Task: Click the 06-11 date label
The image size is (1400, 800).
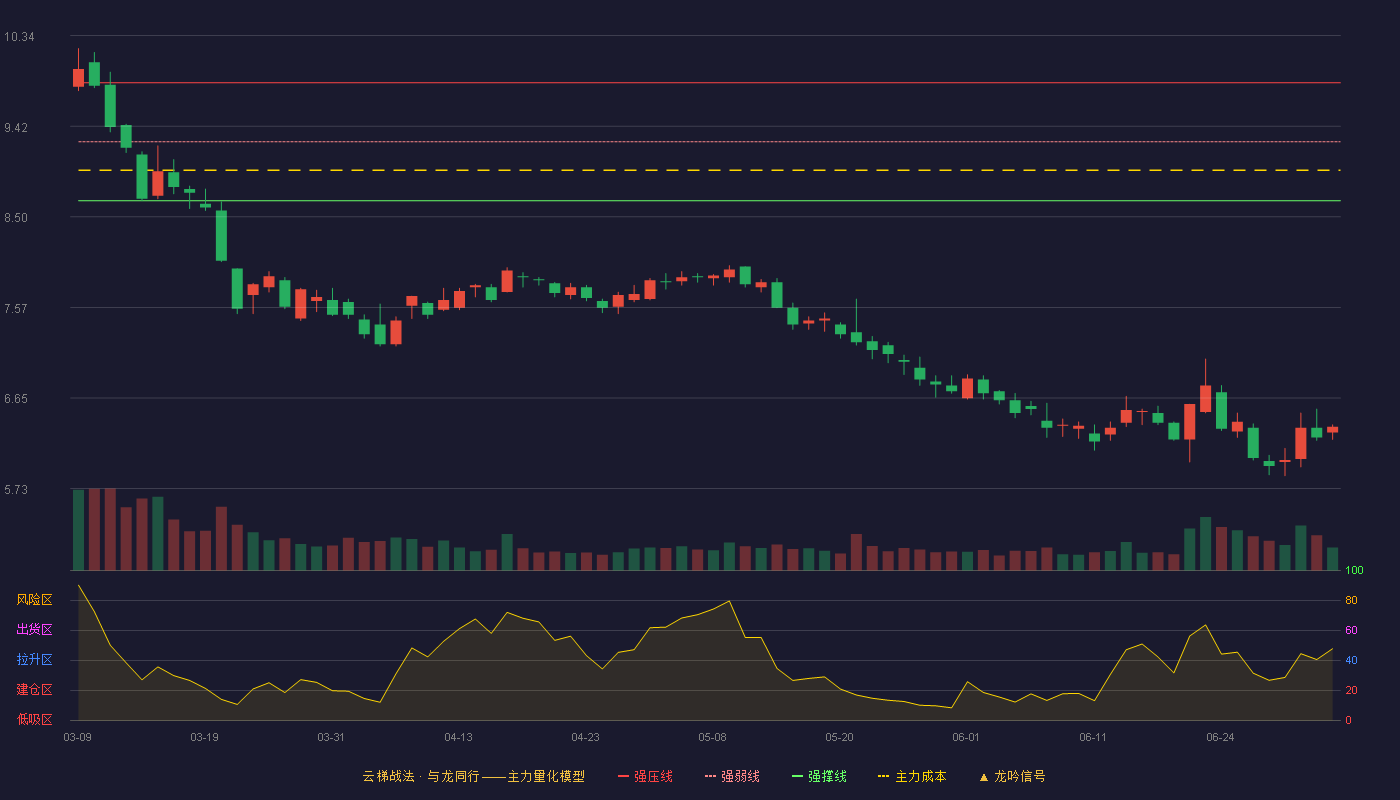Action: tap(1093, 737)
